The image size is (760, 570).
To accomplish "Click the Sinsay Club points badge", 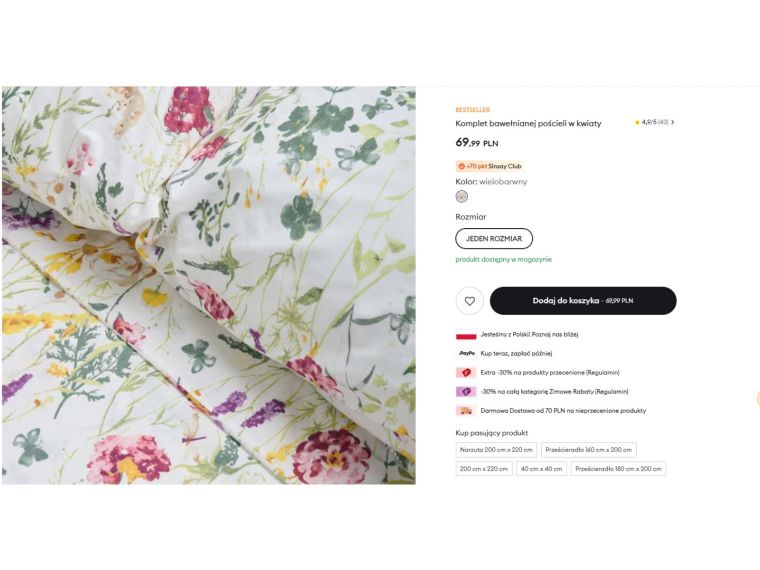I will click(489, 166).
